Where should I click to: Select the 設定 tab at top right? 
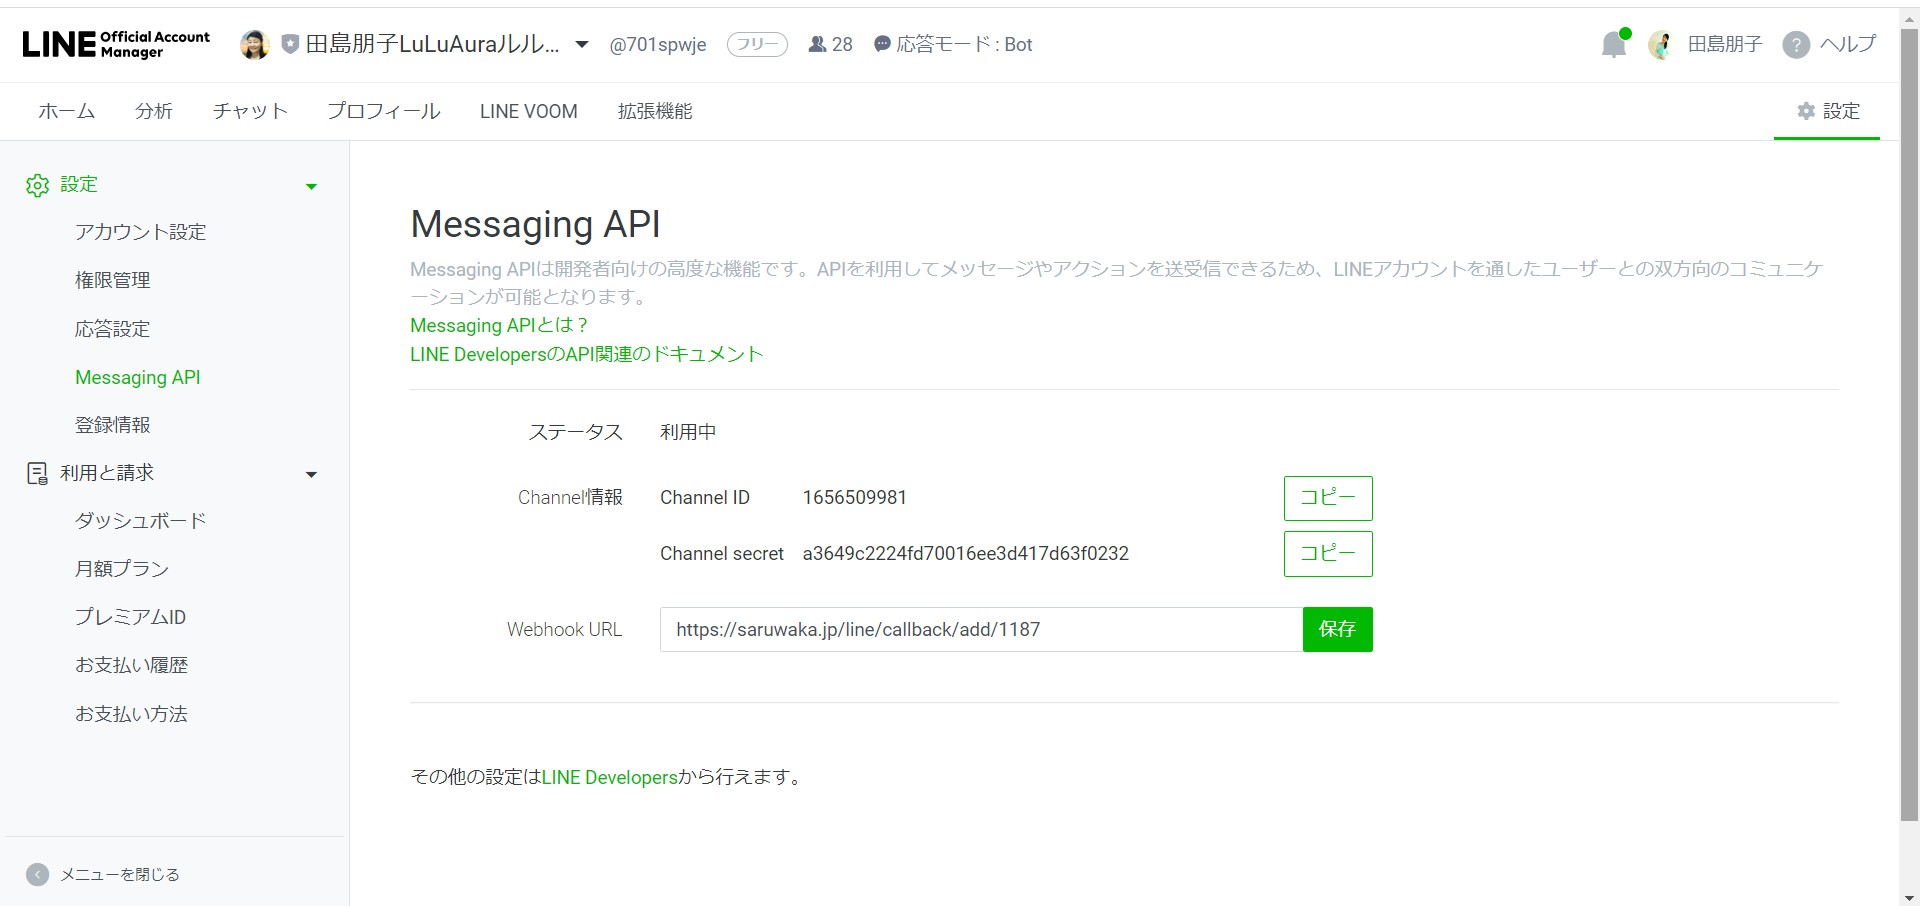point(1828,111)
